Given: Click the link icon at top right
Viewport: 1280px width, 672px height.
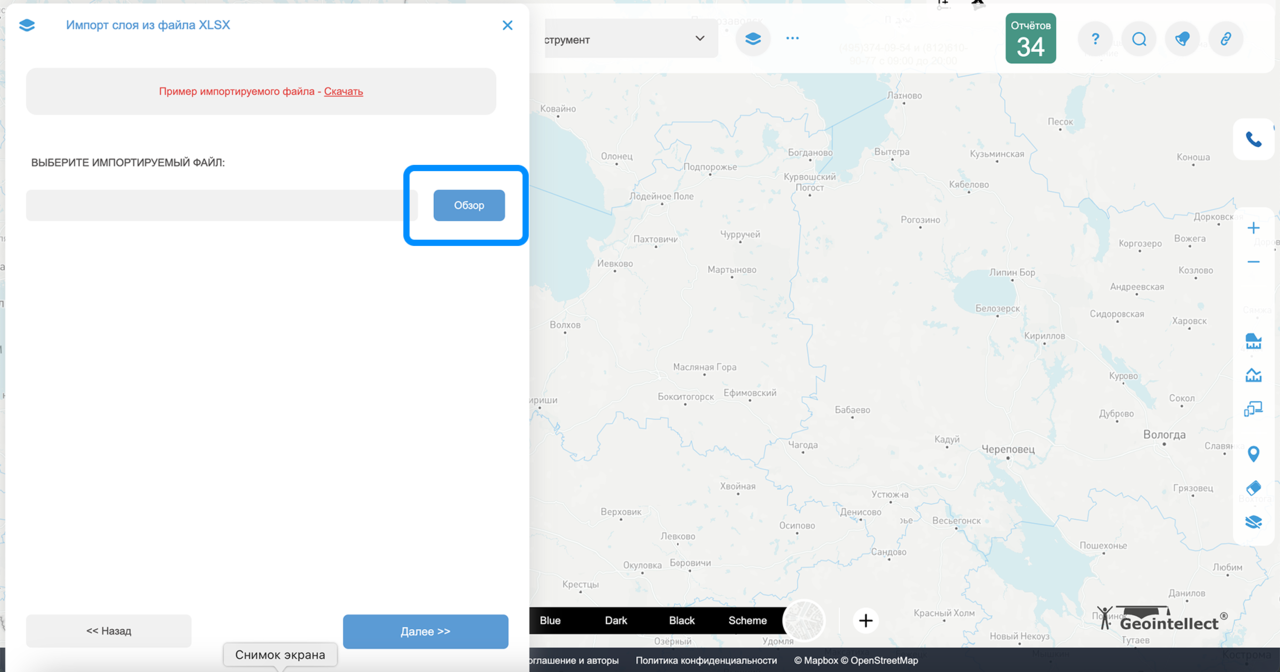Looking at the screenshot, I should [x=1226, y=38].
